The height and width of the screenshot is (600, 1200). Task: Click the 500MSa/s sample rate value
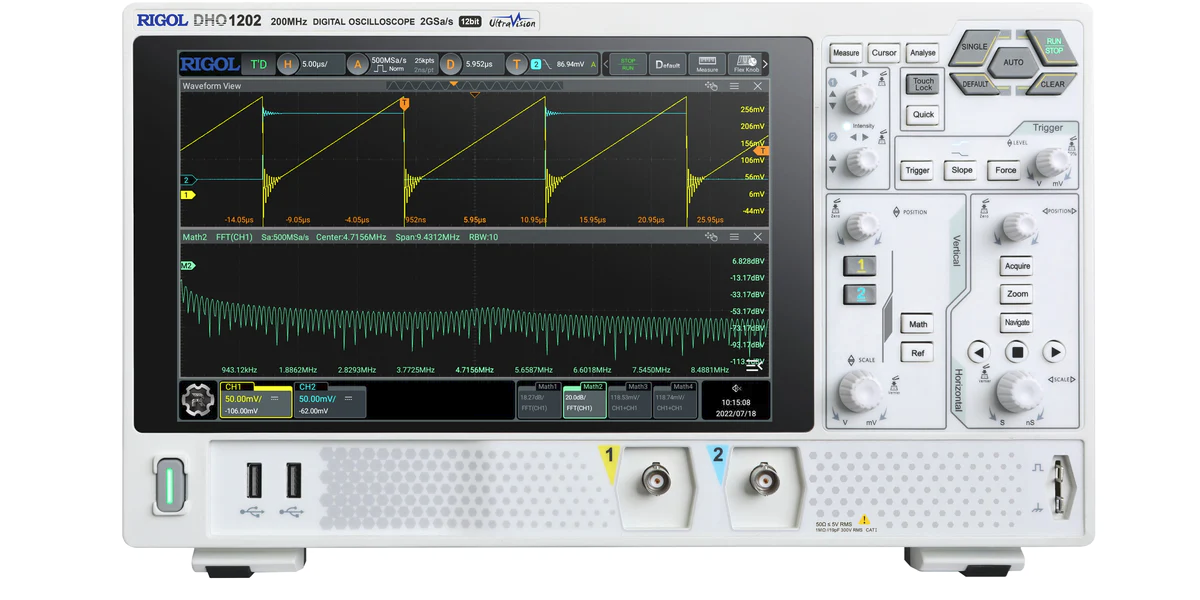pos(389,60)
